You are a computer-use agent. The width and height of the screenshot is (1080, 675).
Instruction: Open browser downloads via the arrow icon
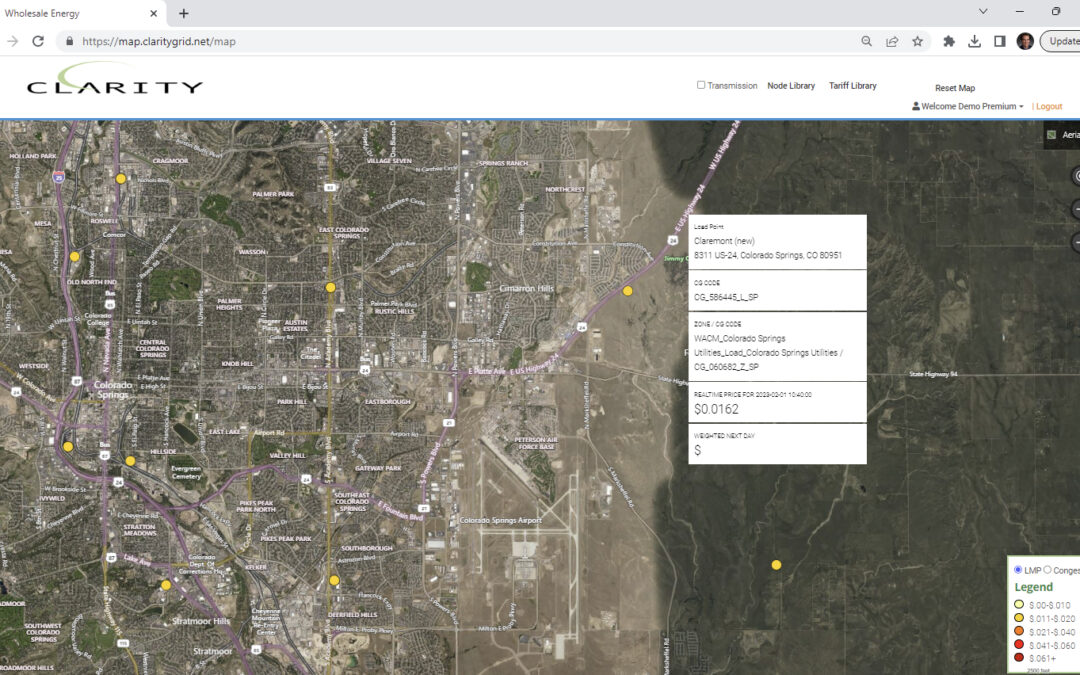point(974,41)
